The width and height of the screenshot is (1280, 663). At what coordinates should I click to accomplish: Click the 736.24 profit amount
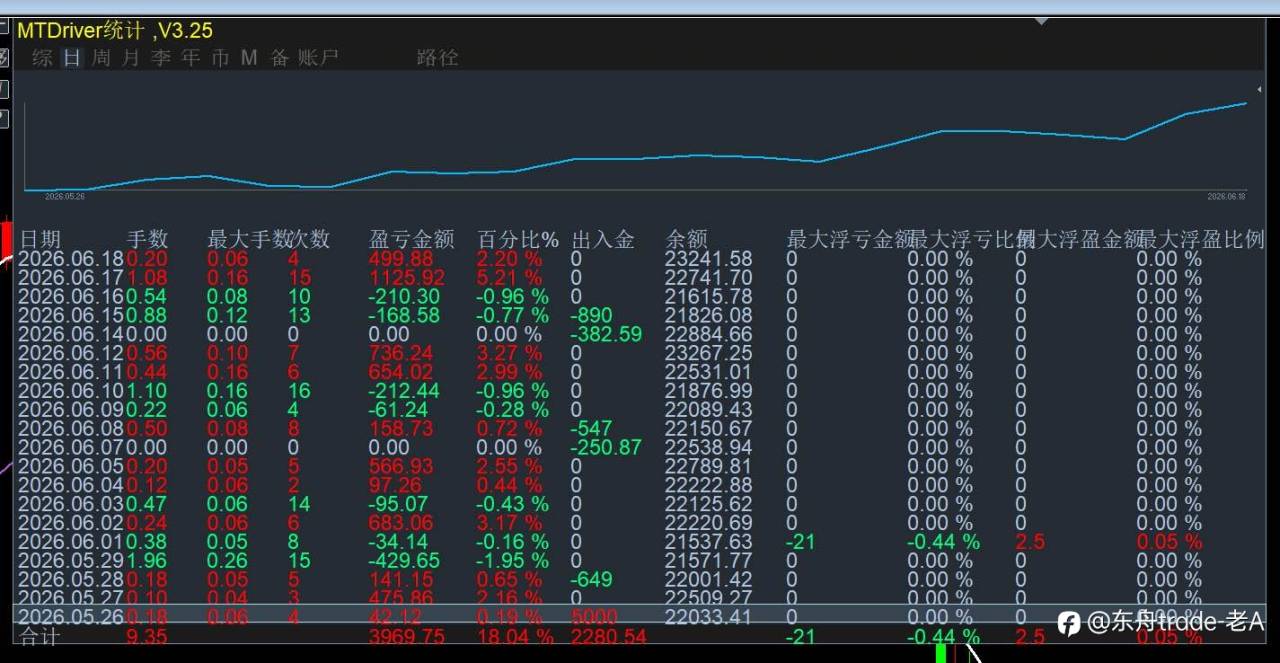pos(401,353)
